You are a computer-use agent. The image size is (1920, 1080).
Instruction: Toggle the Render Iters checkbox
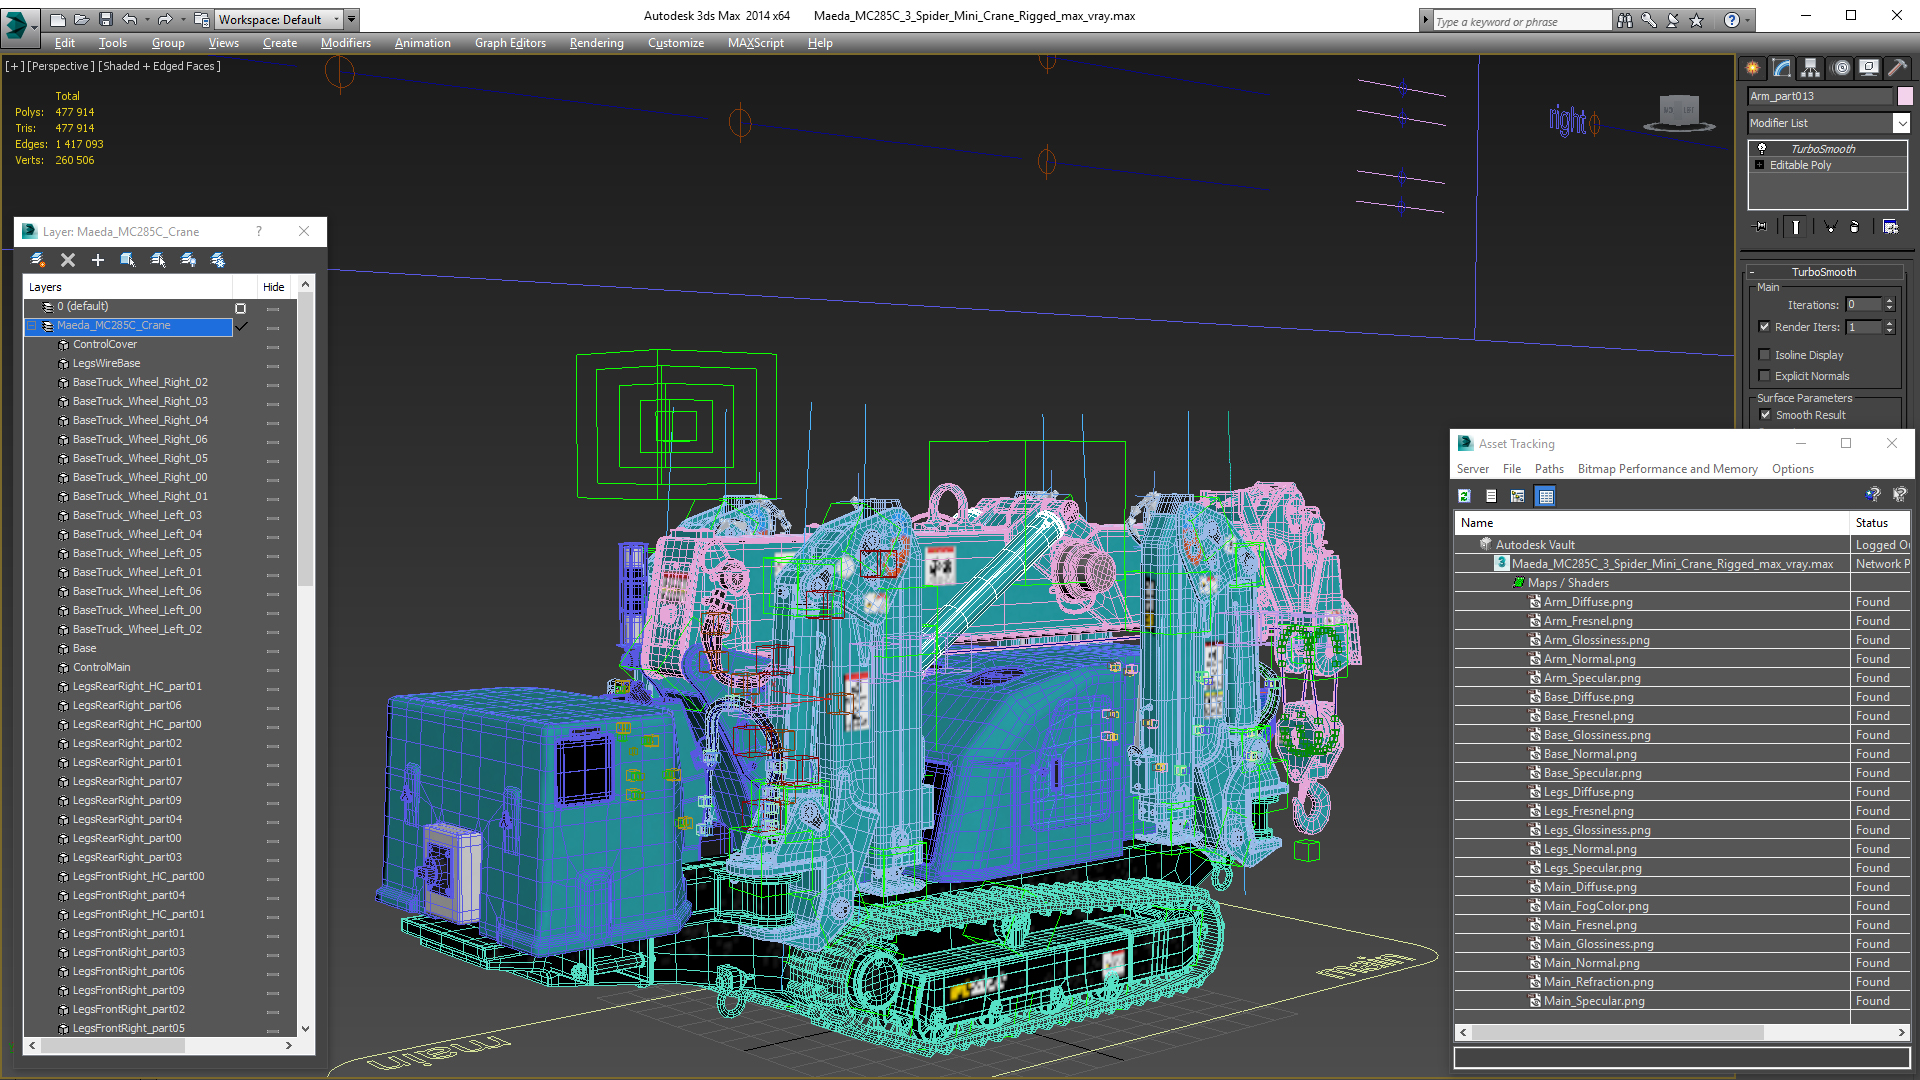point(1765,327)
